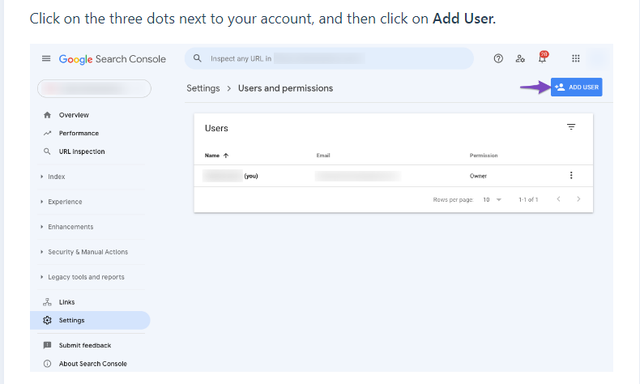Click the Inspect any URL field
Image resolution: width=640 pixels, height=384 pixels.
pos(329,58)
